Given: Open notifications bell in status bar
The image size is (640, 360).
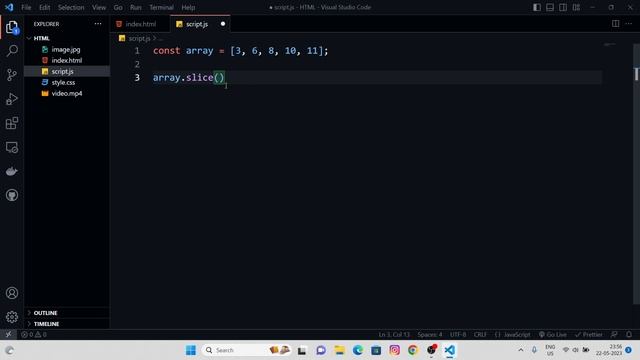Looking at the screenshot, I should point(629,334).
